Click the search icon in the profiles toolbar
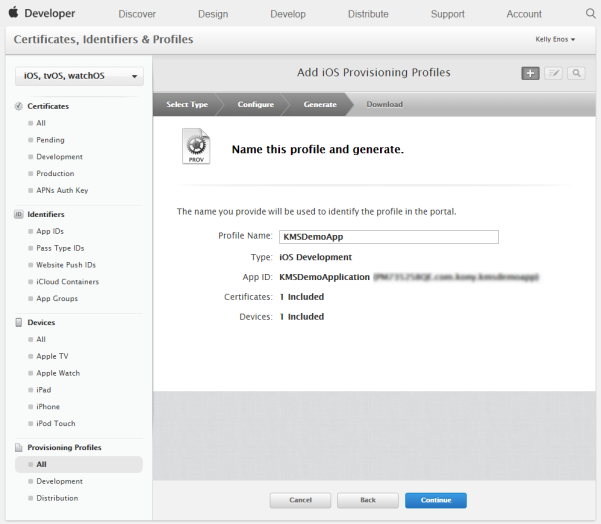This screenshot has height=524, width=601. 576,73
